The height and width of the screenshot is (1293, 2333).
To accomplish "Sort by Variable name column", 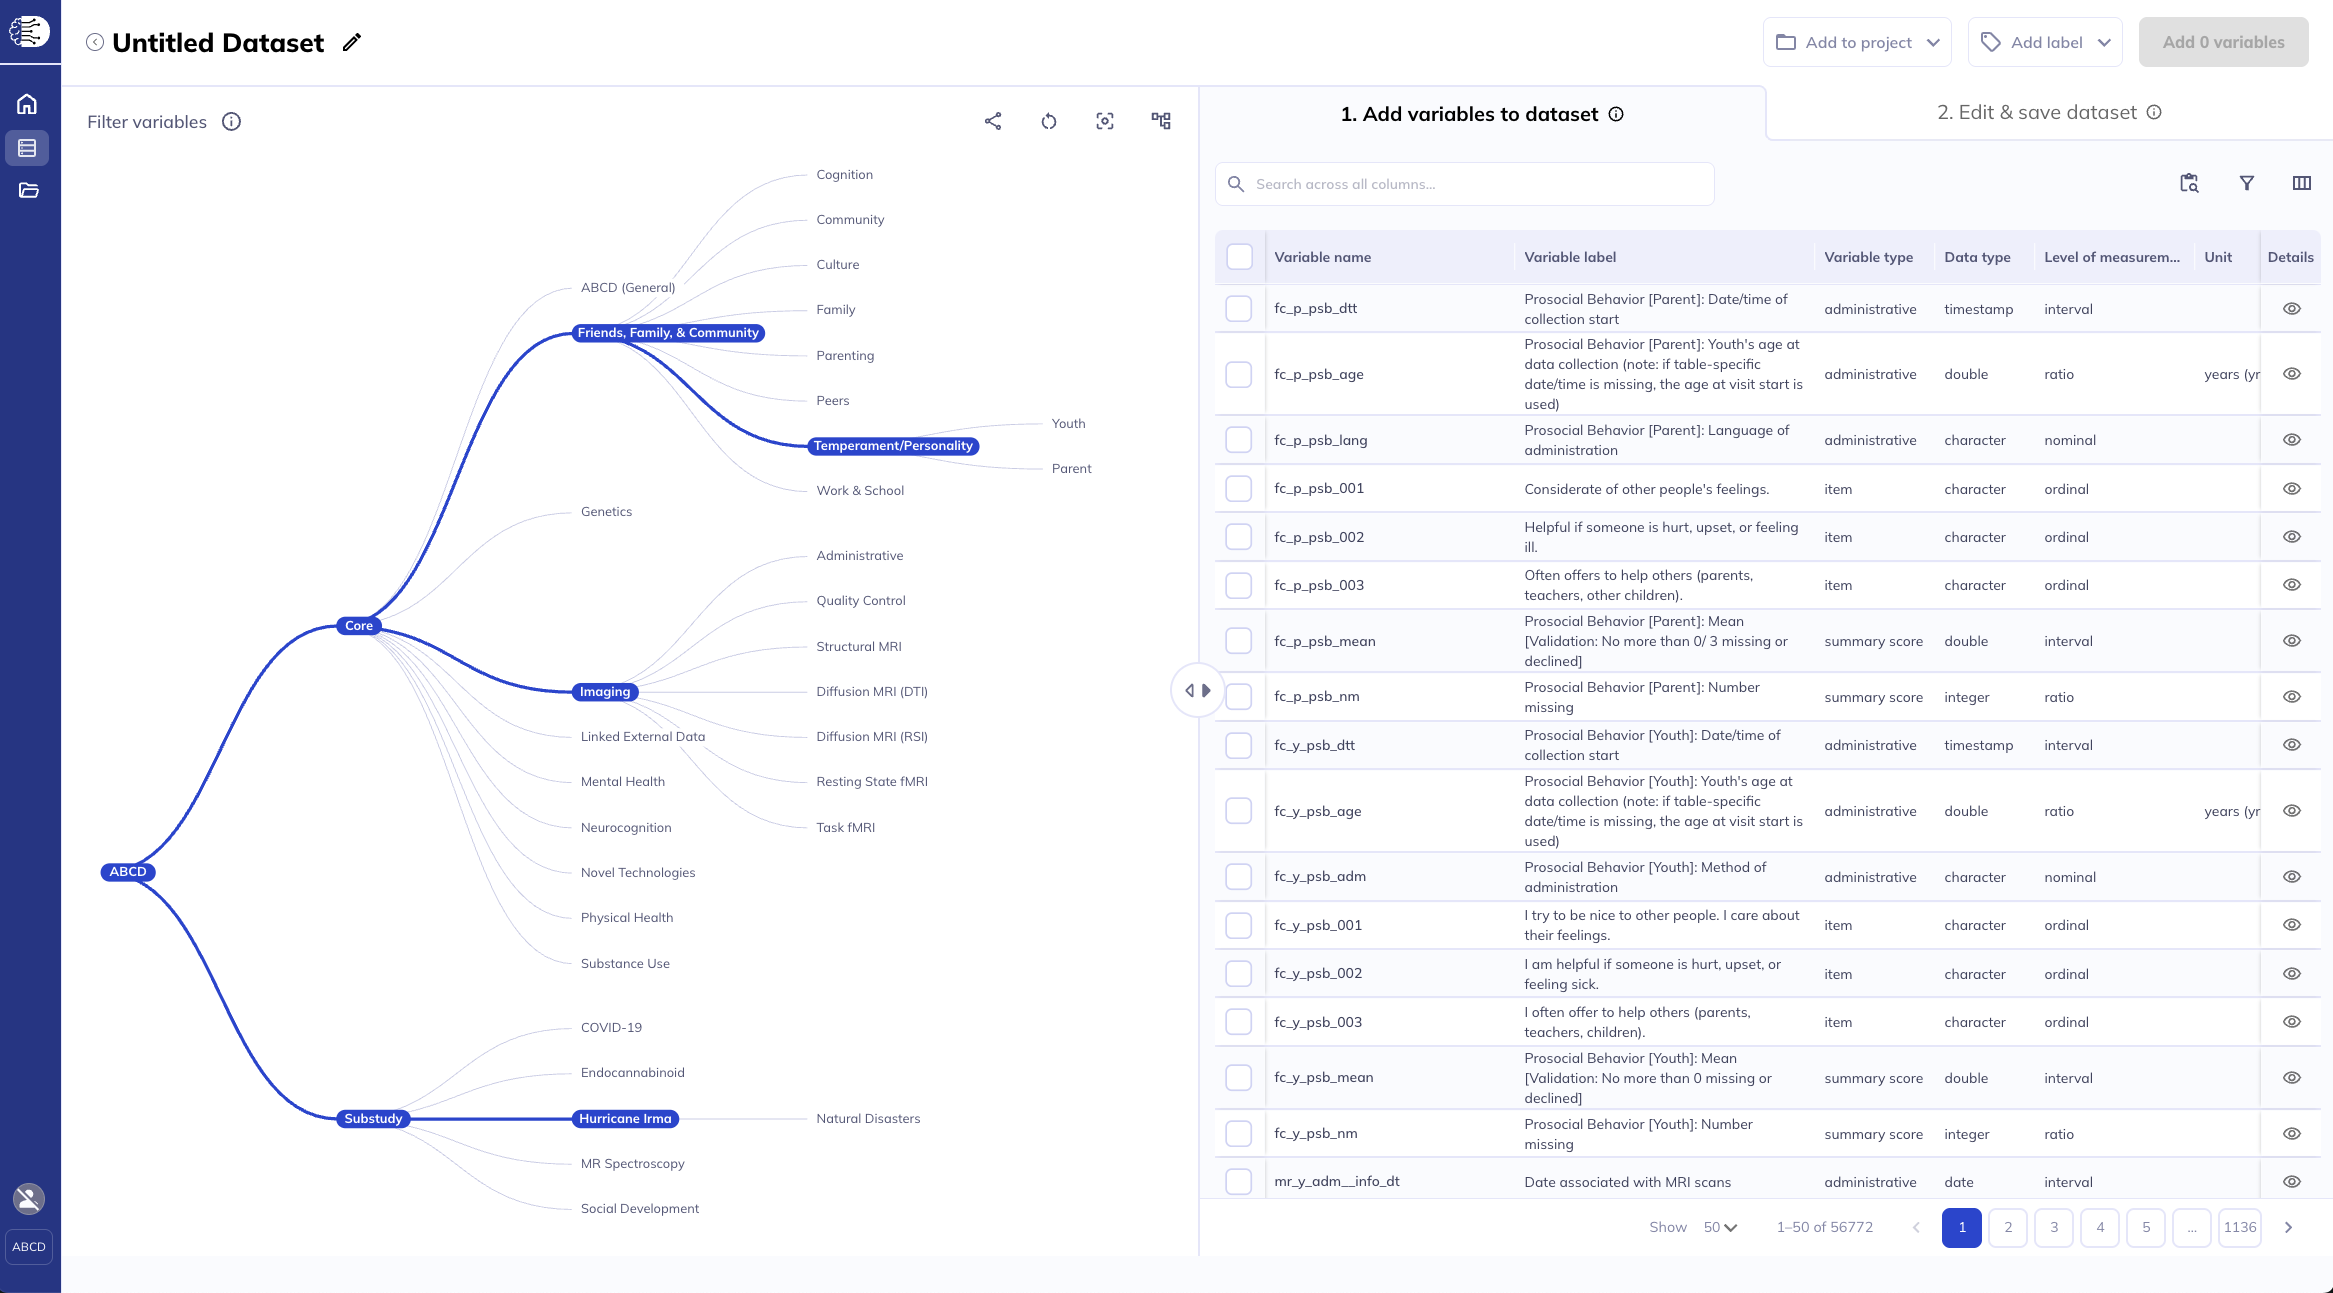I will [x=1322, y=257].
